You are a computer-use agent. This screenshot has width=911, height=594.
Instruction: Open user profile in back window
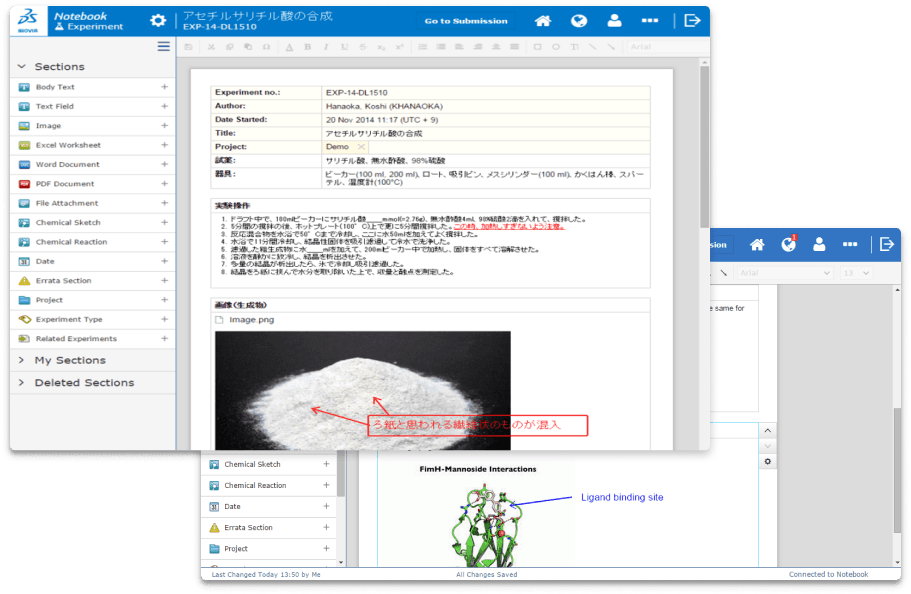click(819, 245)
